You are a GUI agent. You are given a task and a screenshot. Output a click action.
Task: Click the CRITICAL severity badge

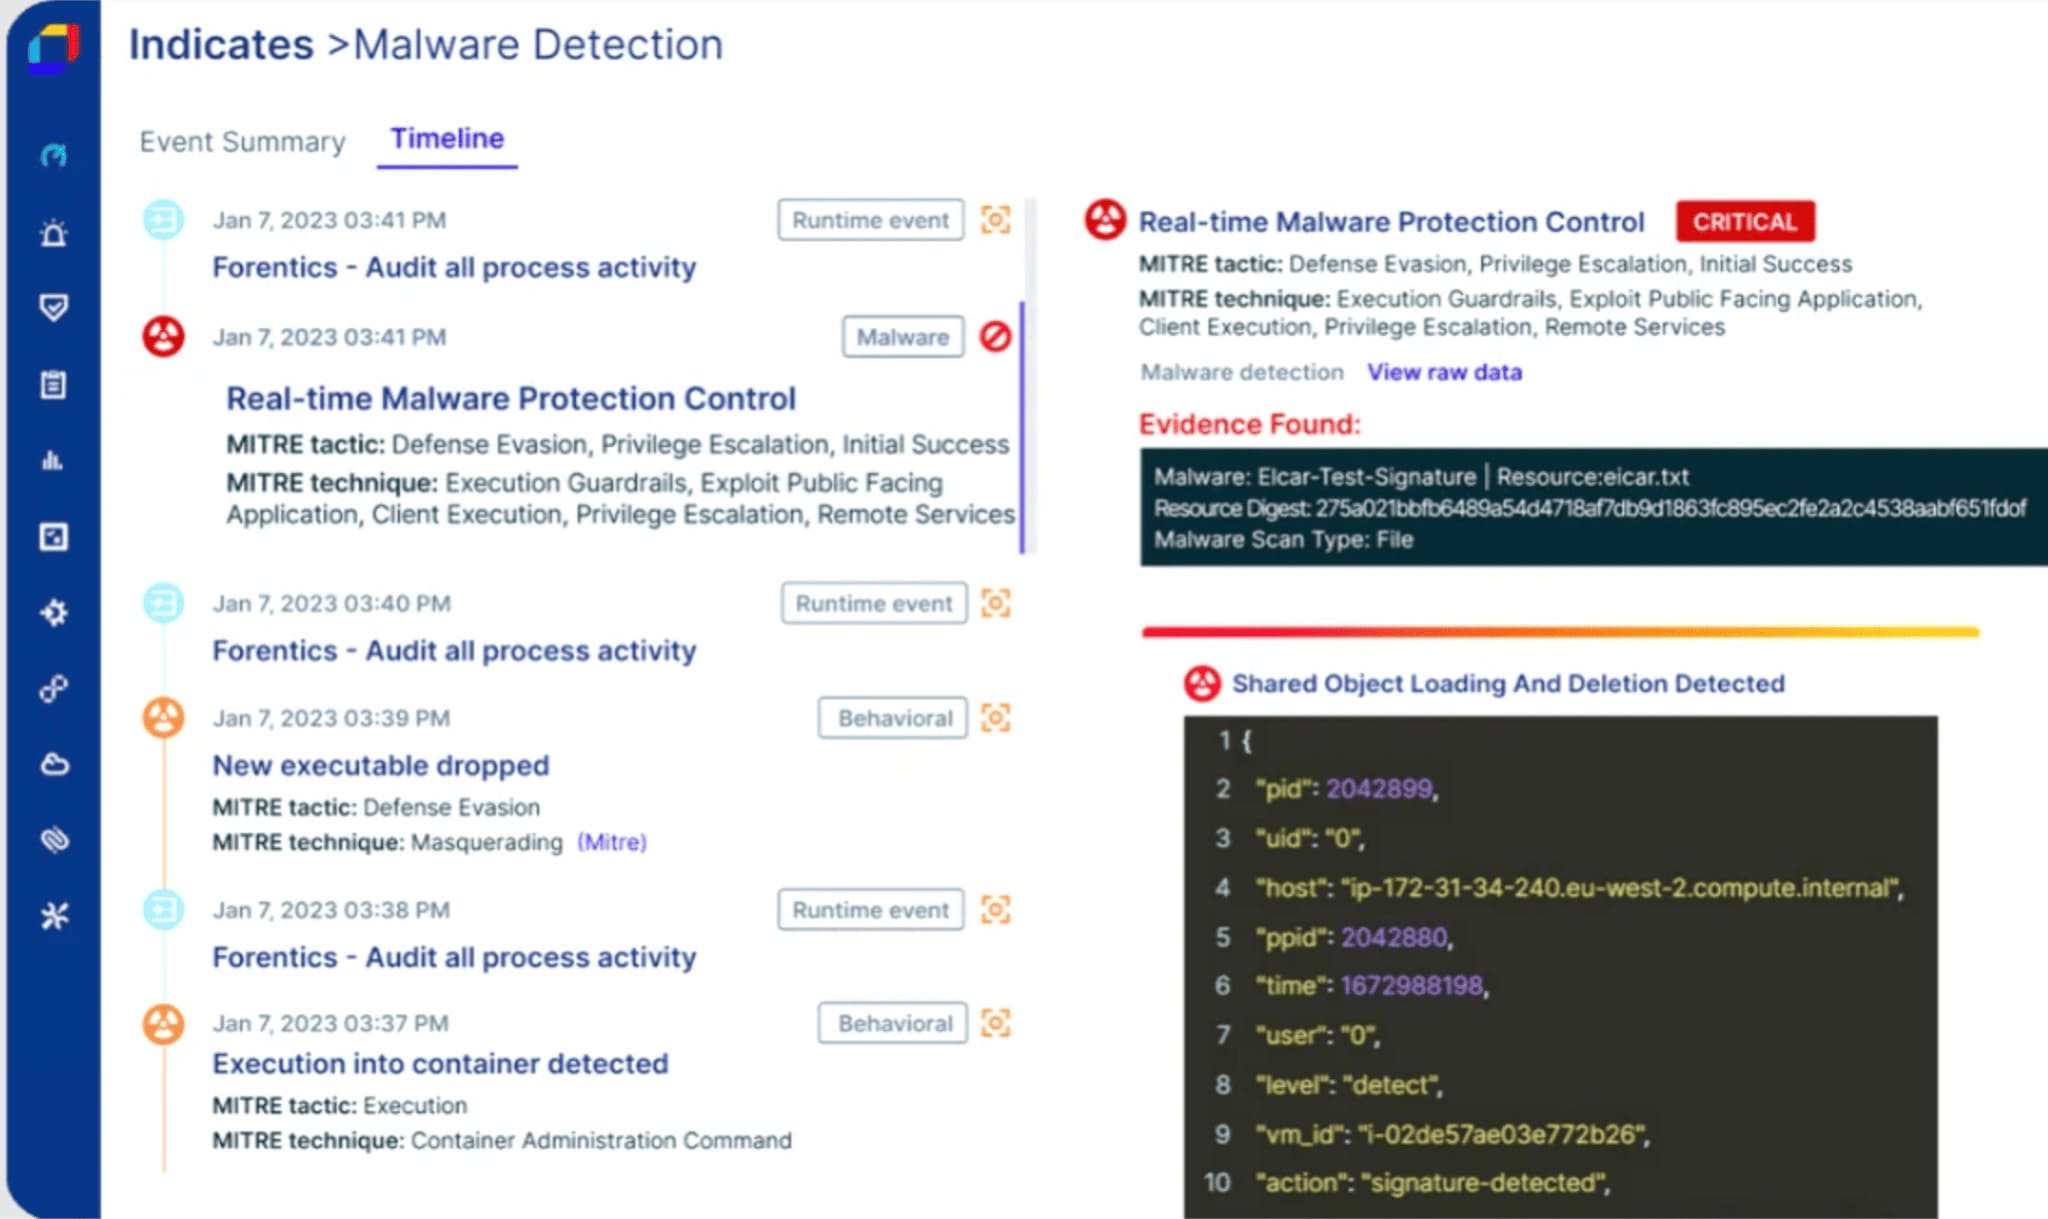tap(1745, 222)
